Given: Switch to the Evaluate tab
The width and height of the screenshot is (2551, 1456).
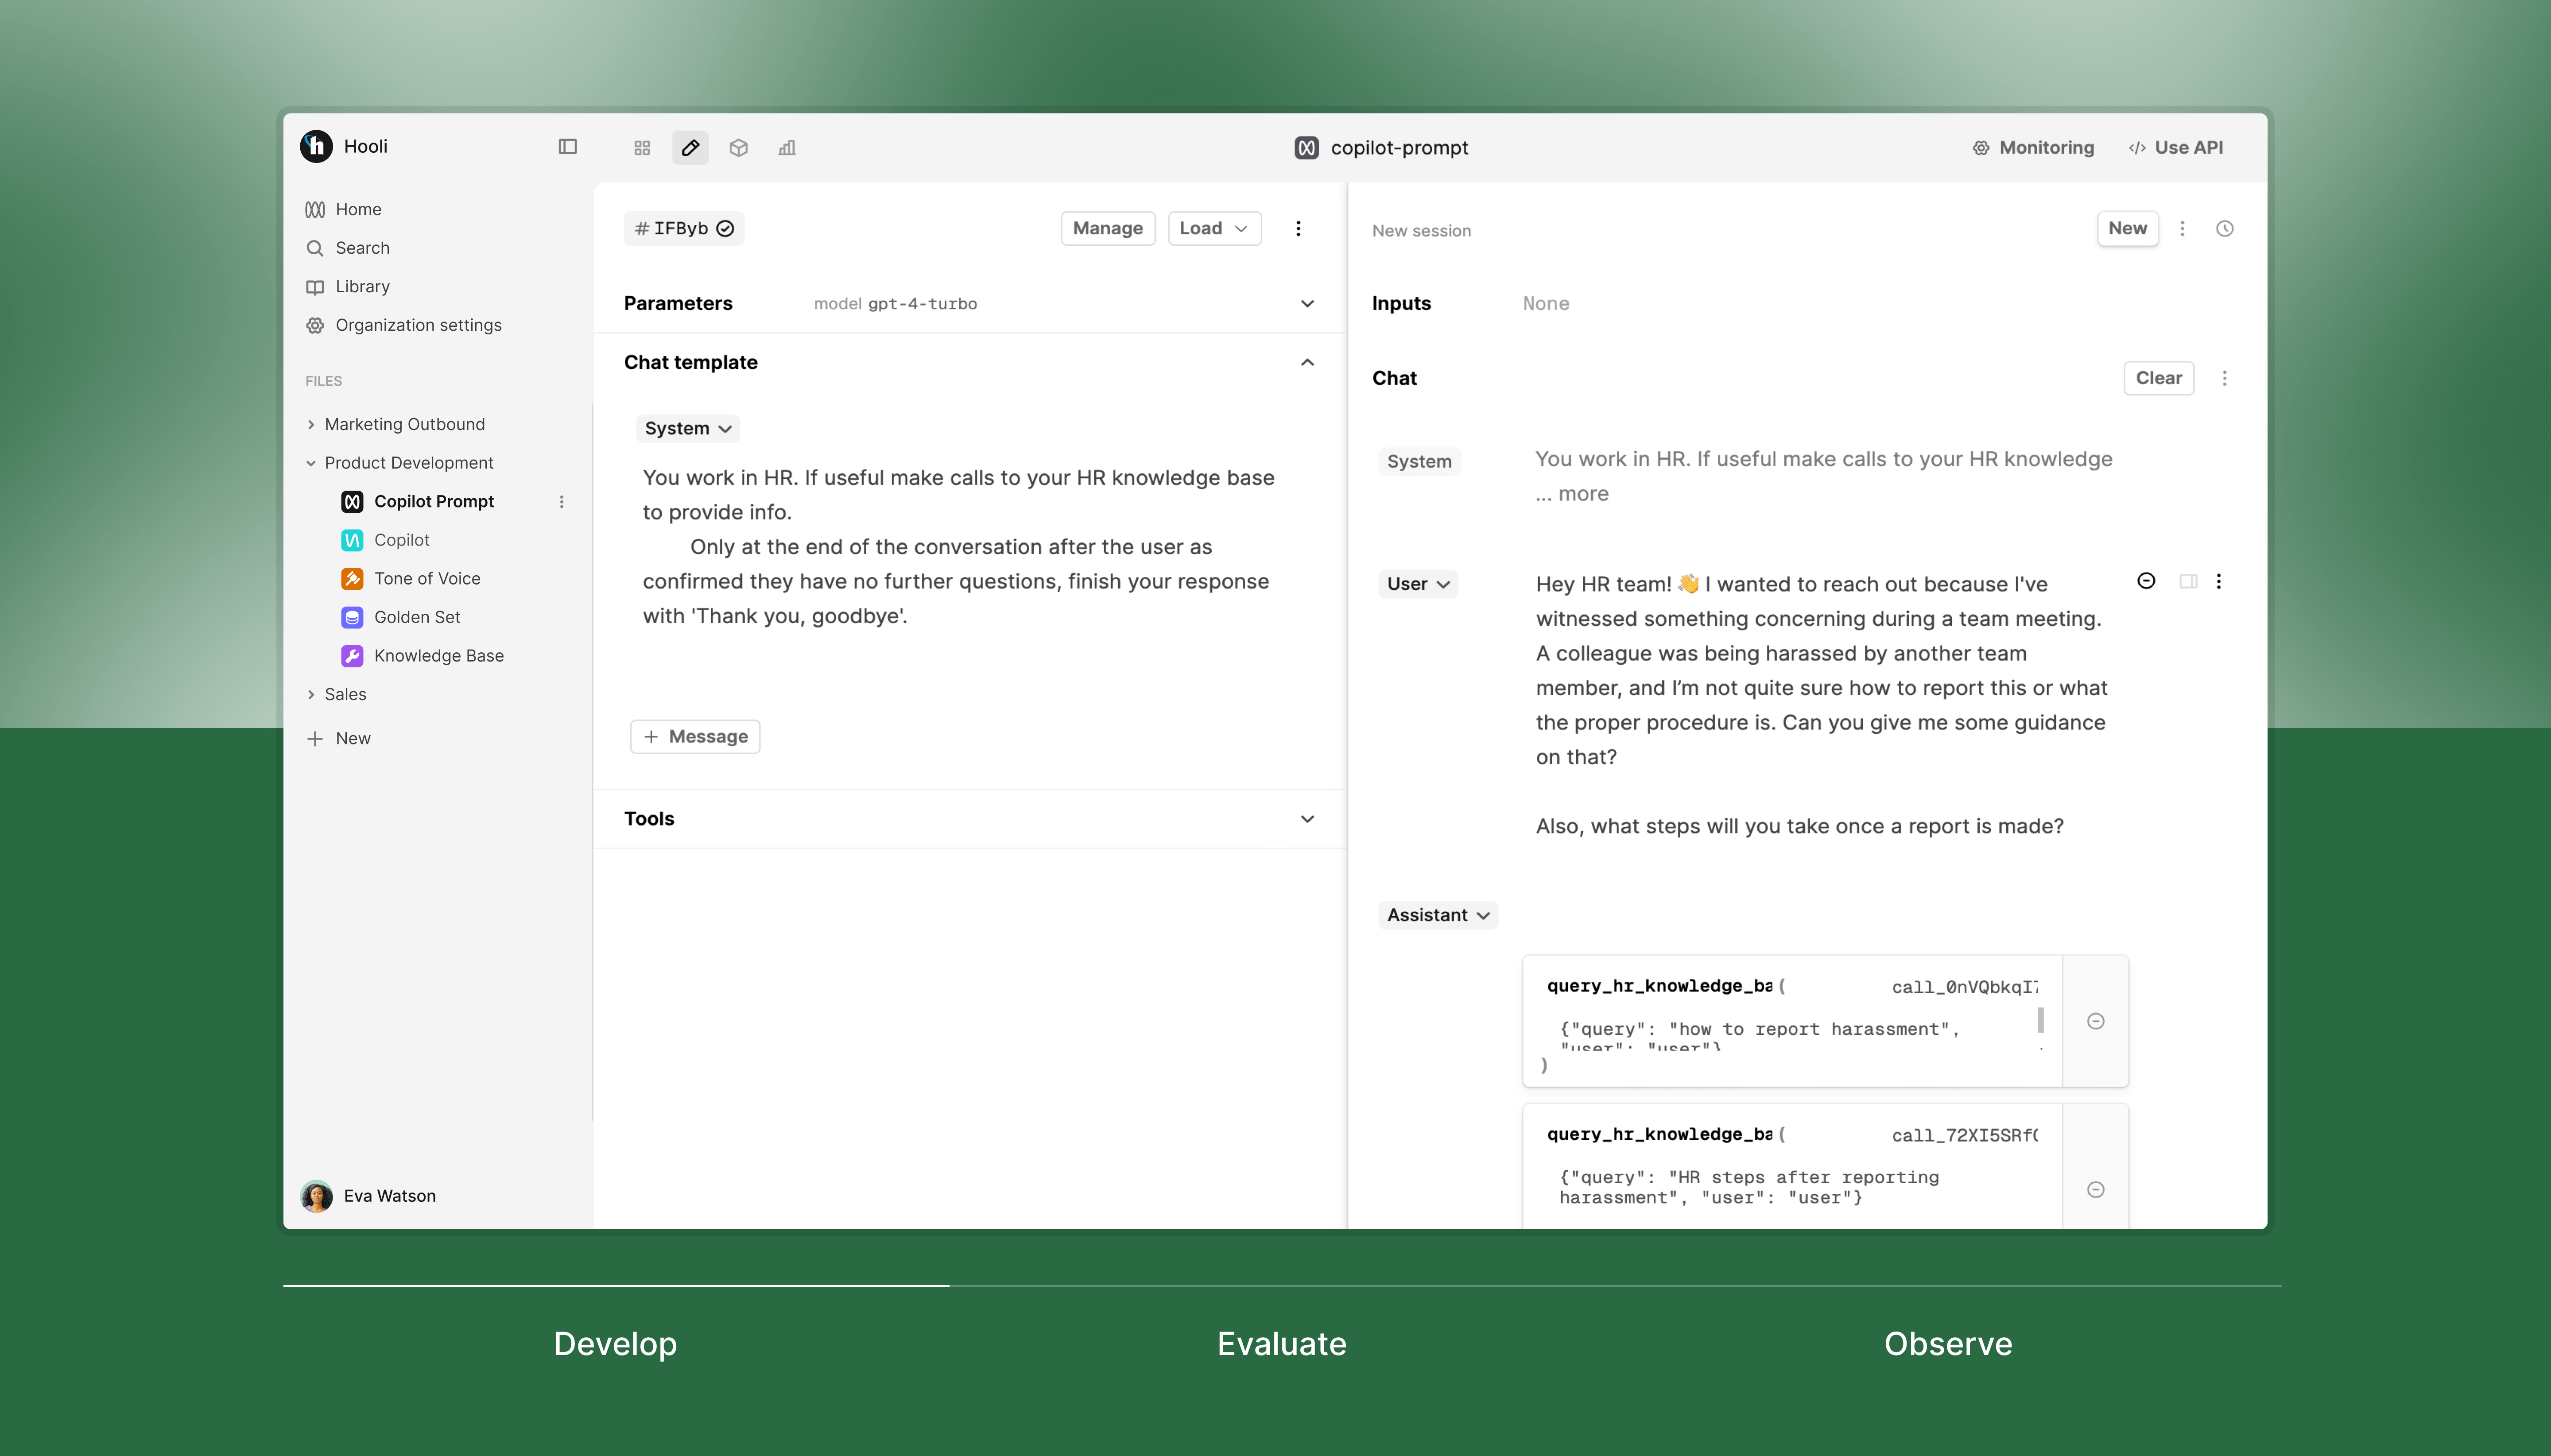Looking at the screenshot, I should pos(1281,1343).
